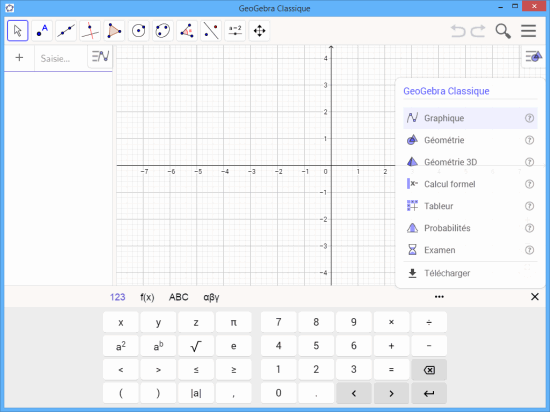Tap the square root key
Screen dimensions: 550x412
coord(196,346)
